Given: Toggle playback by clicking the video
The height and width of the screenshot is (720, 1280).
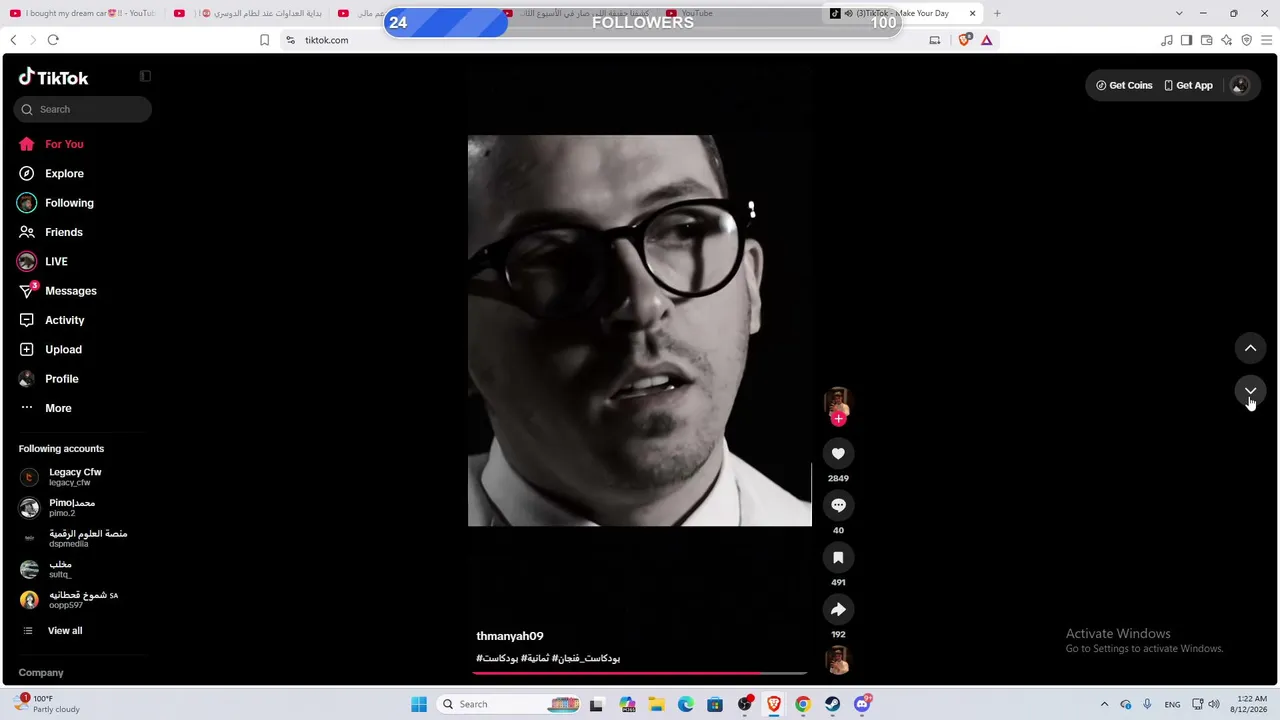Looking at the screenshot, I should (640, 330).
